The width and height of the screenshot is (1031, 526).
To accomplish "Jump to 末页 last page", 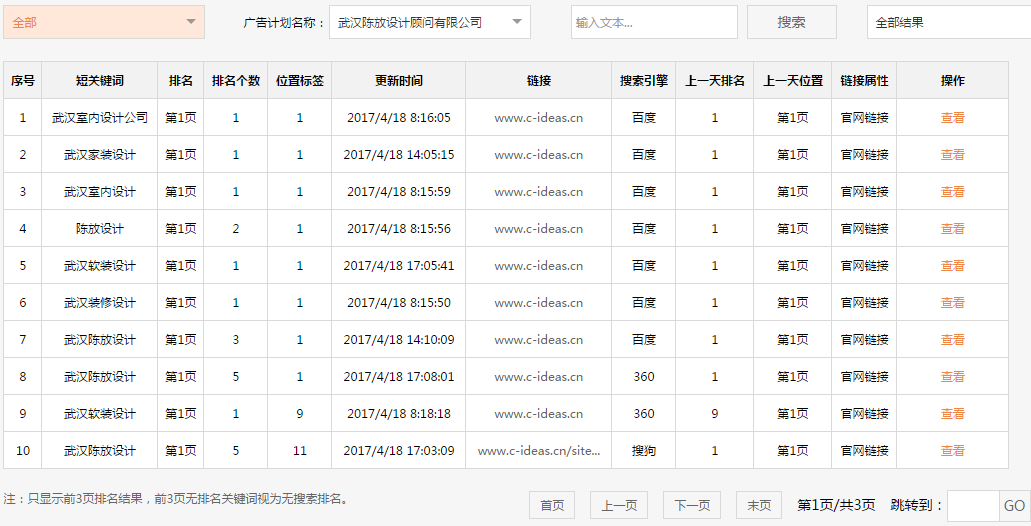I will tap(758, 505).
